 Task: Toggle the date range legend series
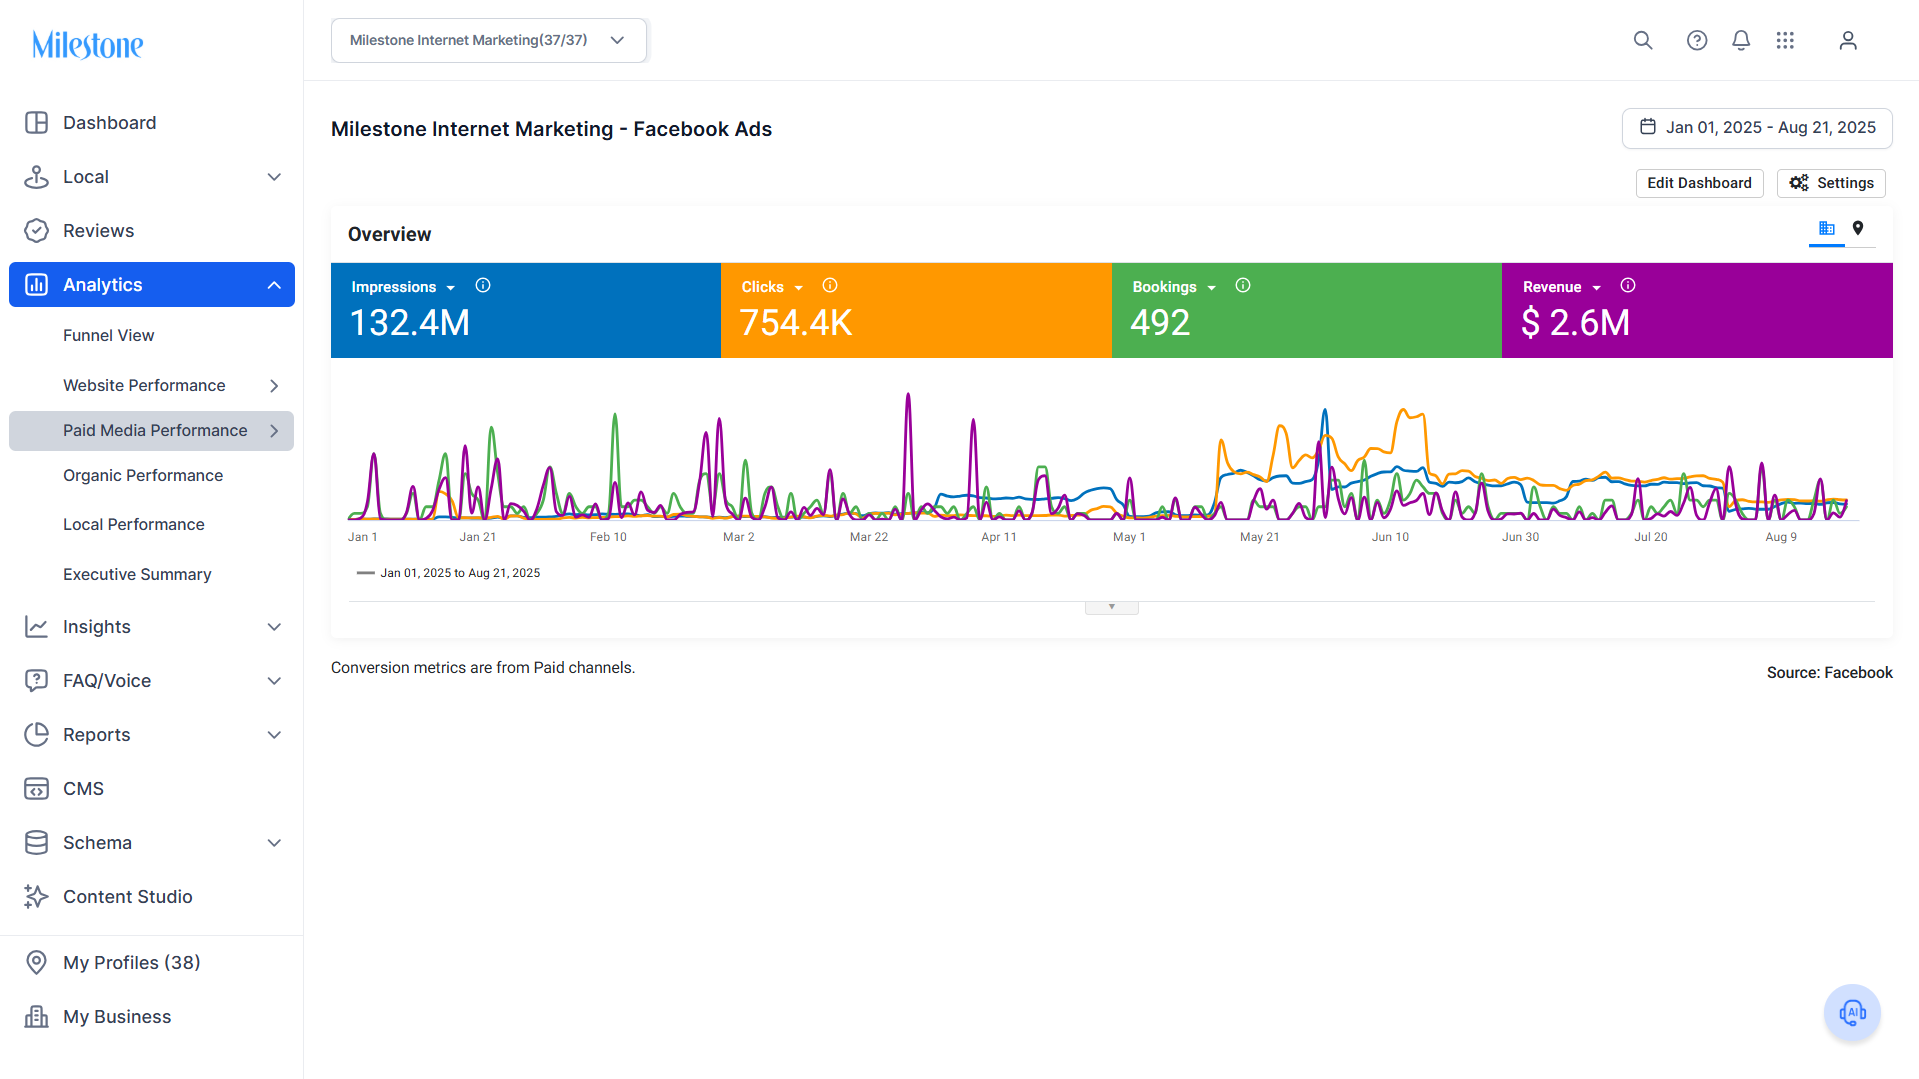click(x=448, y=573)
